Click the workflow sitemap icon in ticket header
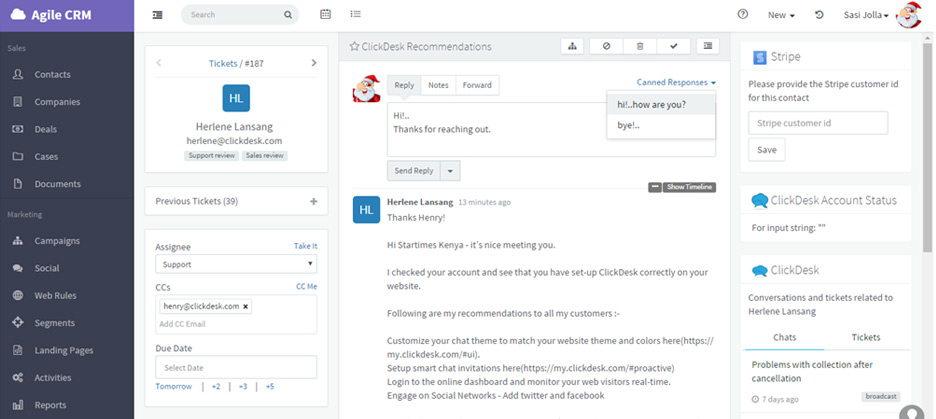The image size is (936, 419). (572, 46)
